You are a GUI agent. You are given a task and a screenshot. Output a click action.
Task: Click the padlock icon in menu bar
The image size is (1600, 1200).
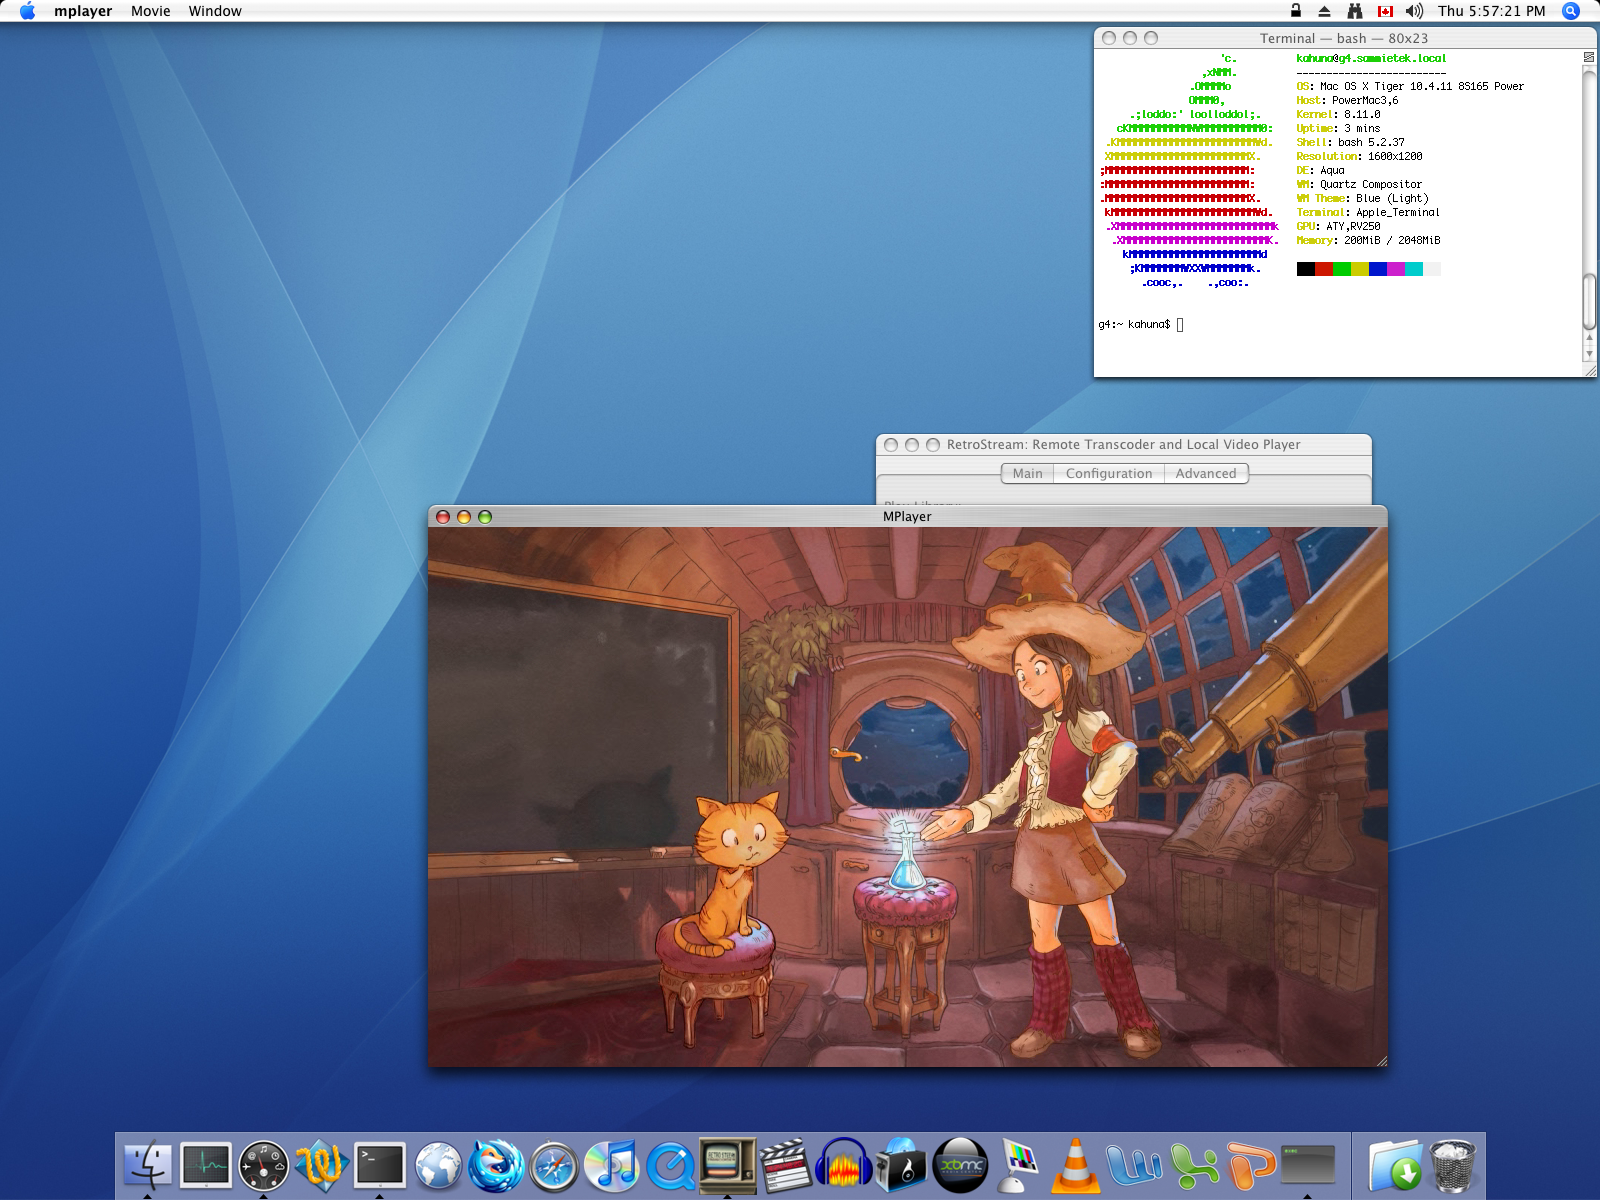tap(1296, 10)
